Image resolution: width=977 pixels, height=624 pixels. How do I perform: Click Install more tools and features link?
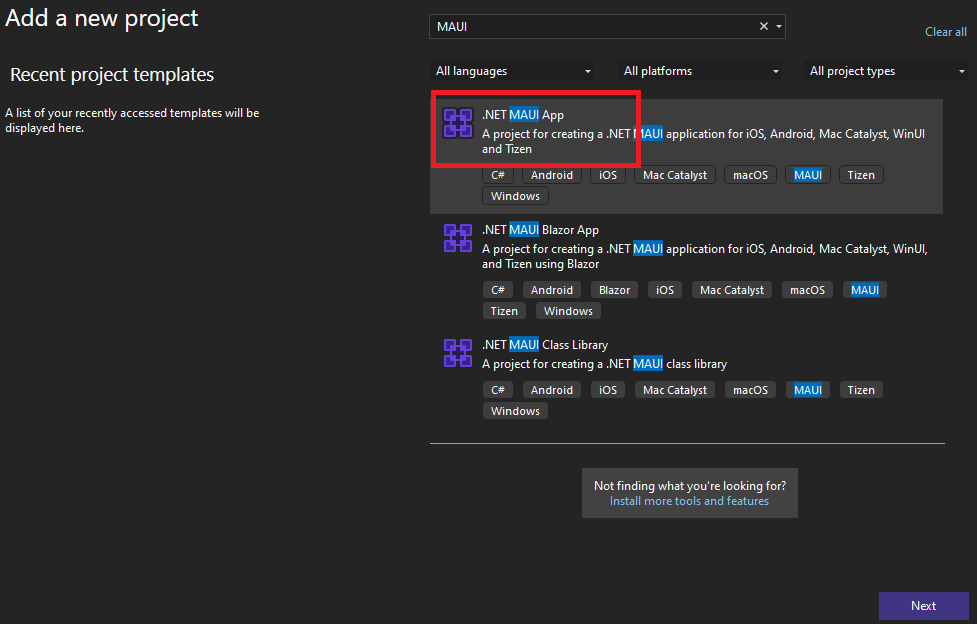pos(689,501)
